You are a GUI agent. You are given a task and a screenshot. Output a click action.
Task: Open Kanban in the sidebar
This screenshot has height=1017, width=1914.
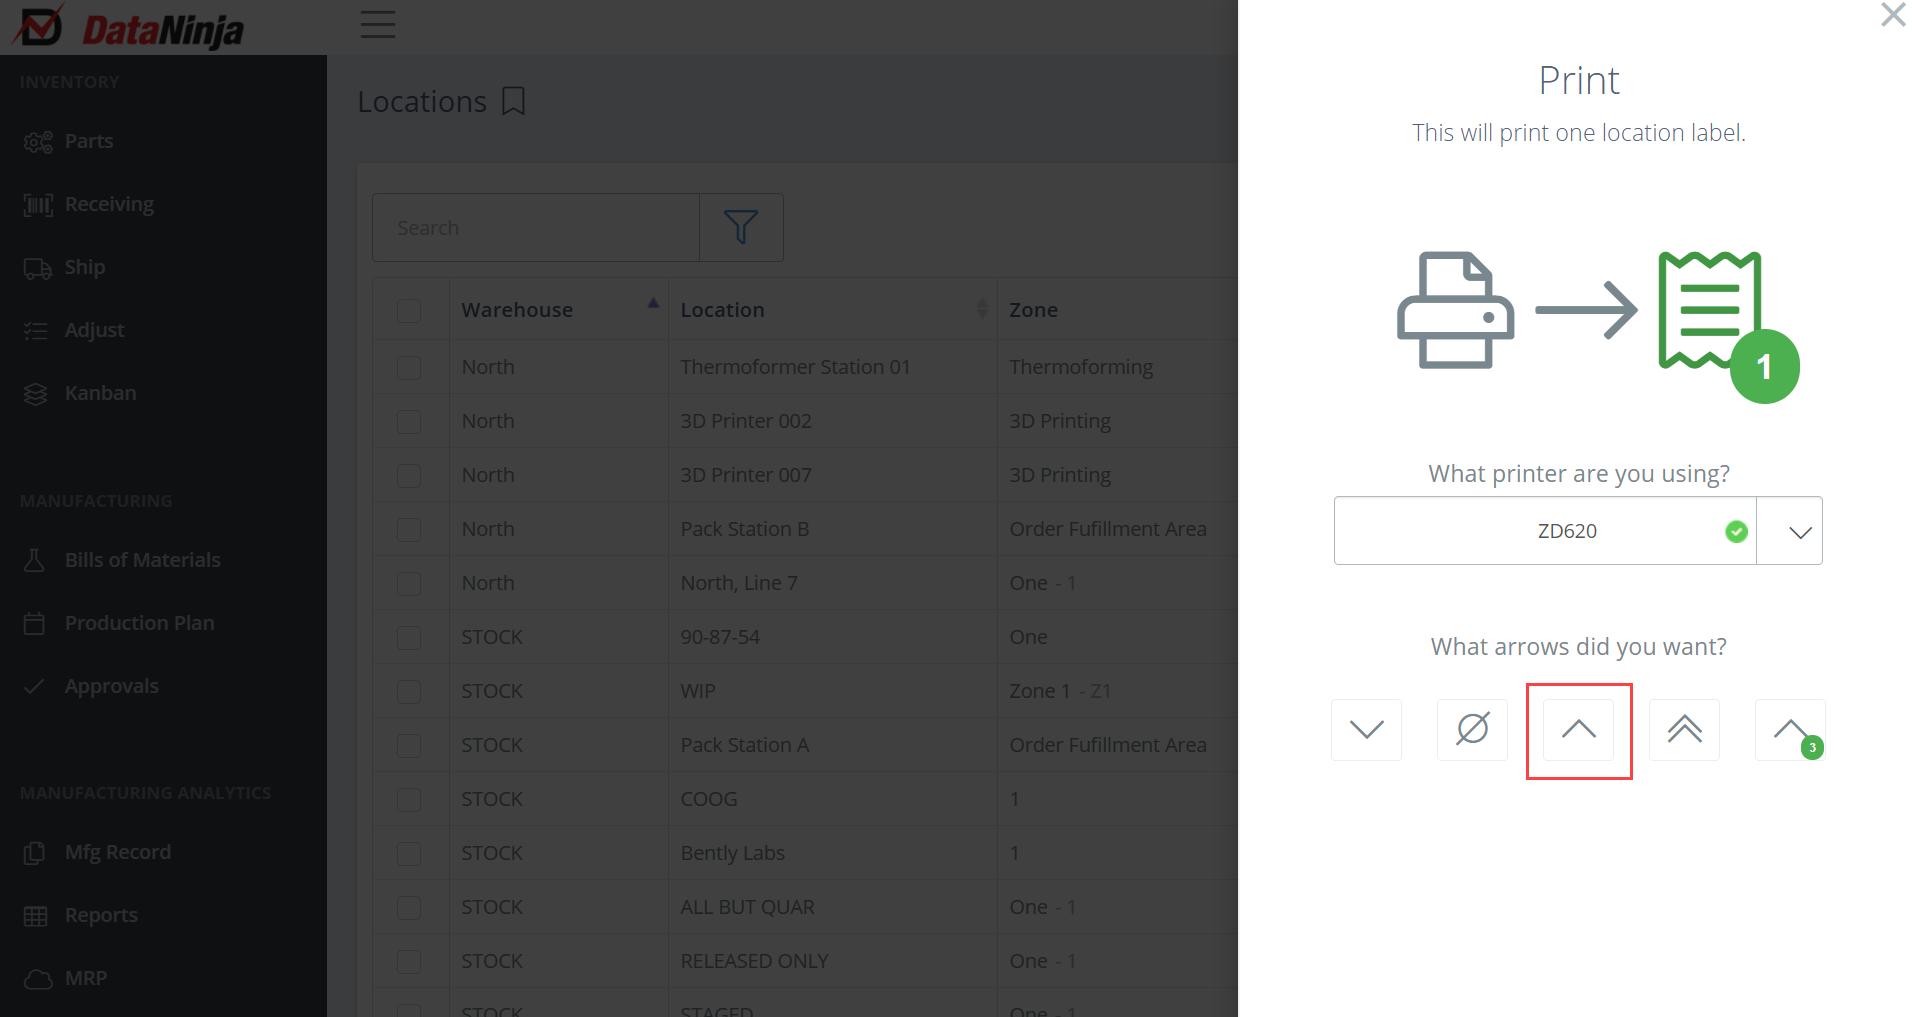(x=100, y=394)
